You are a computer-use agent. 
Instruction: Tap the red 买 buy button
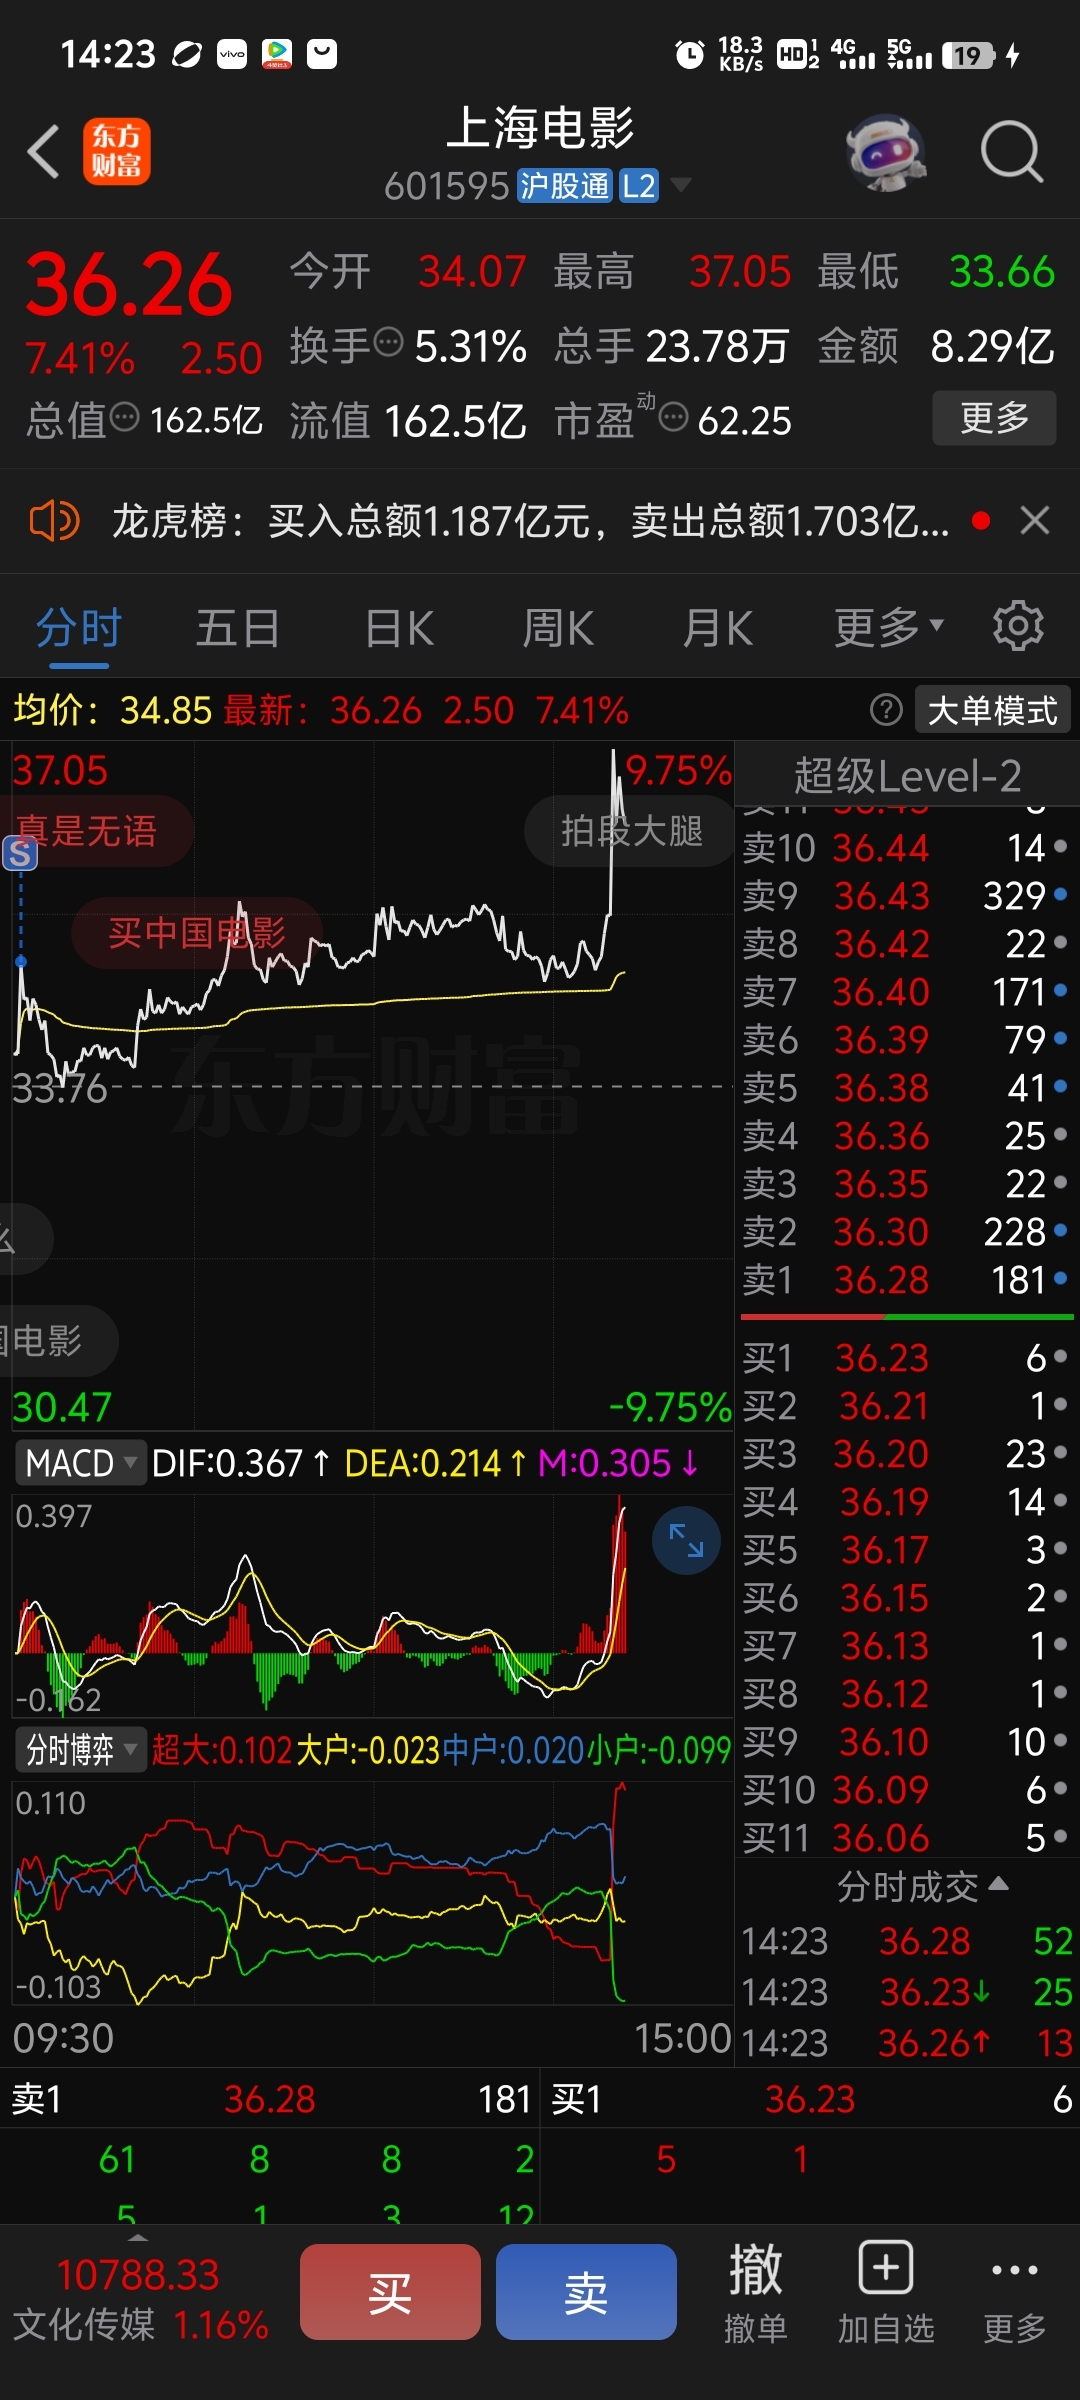coord(390,2292)
